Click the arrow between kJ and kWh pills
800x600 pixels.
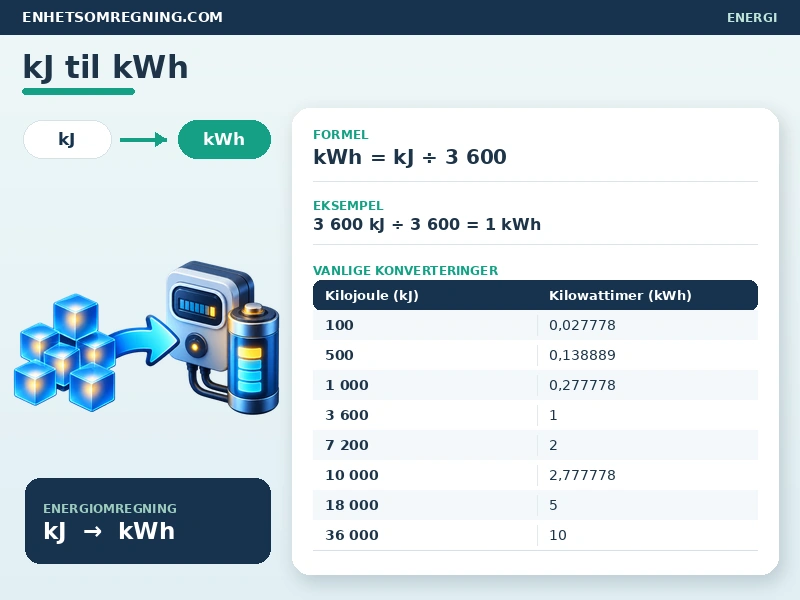point(144,139)
